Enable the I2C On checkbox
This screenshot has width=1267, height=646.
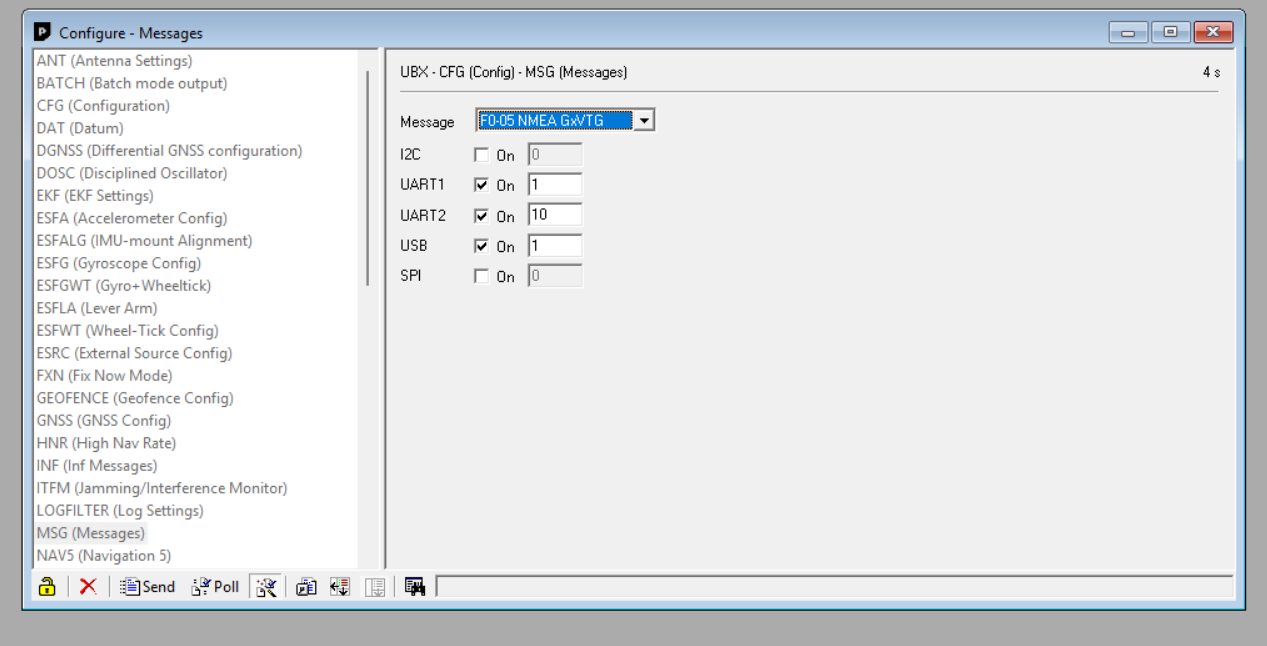pyautogui.click(x=482, y=155)
